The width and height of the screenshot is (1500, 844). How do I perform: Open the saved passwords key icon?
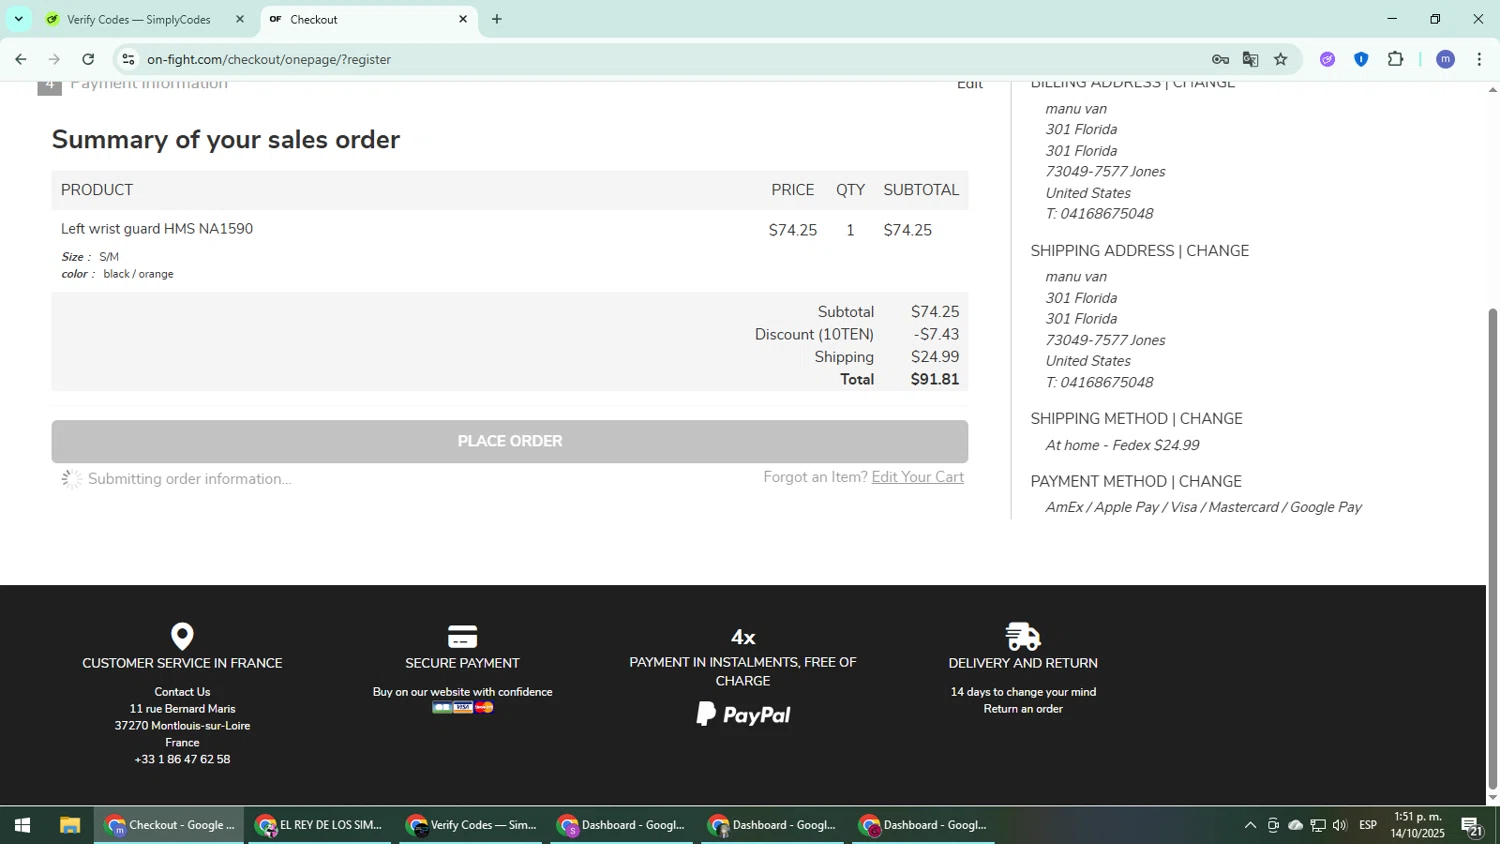point(1220,59)
